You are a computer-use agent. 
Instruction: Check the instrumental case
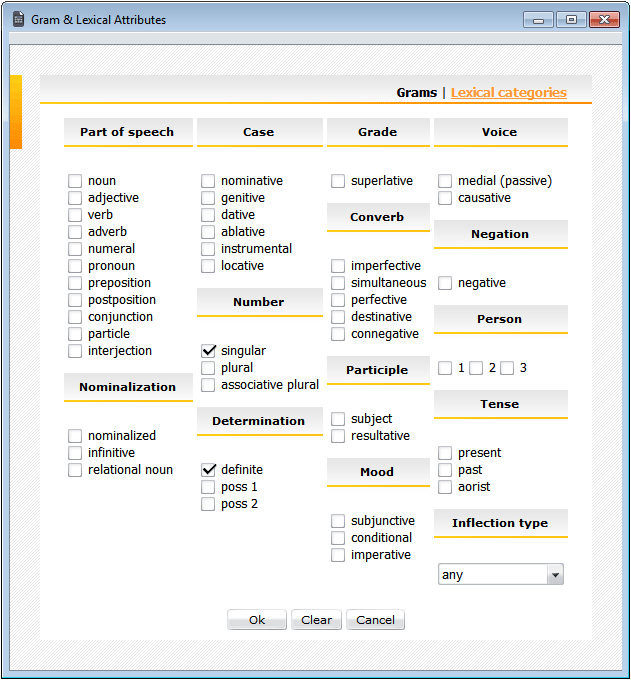[x=208, y=249]
